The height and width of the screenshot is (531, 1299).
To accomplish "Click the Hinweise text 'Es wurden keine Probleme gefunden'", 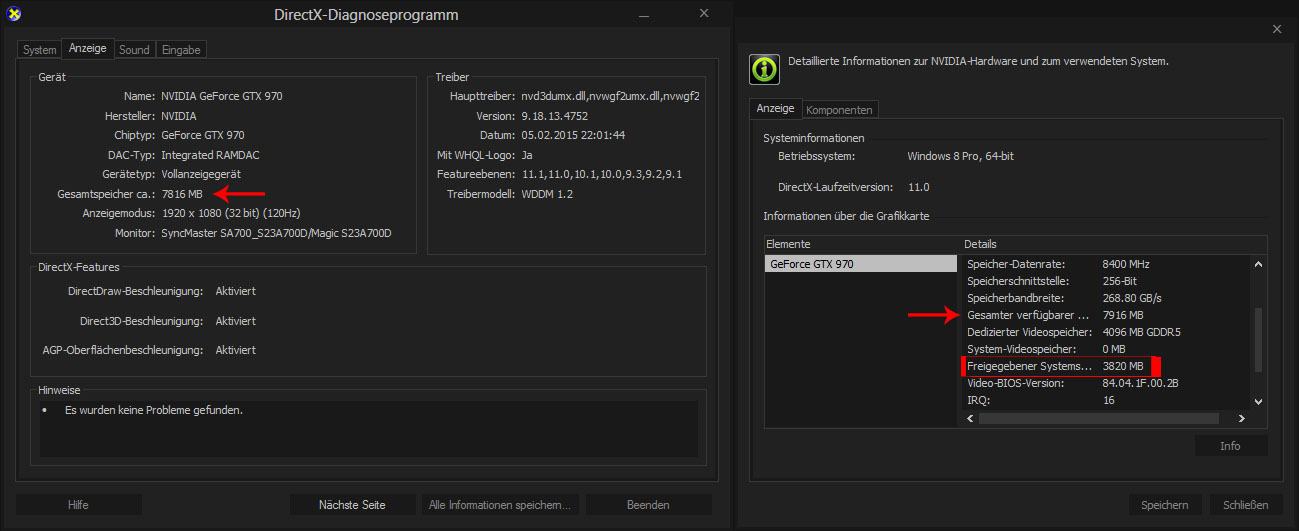I will click(x=154, y=410).
